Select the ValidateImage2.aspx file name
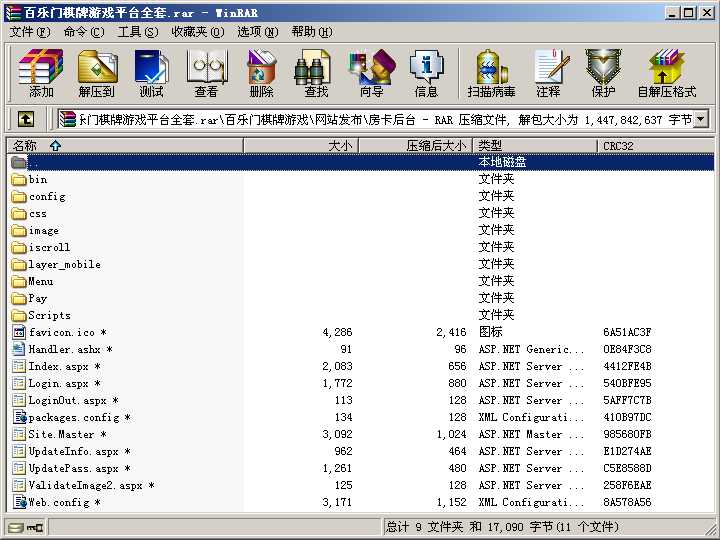Image resolution: width=720 pixels, height=540 pixels. coord(85,485)
